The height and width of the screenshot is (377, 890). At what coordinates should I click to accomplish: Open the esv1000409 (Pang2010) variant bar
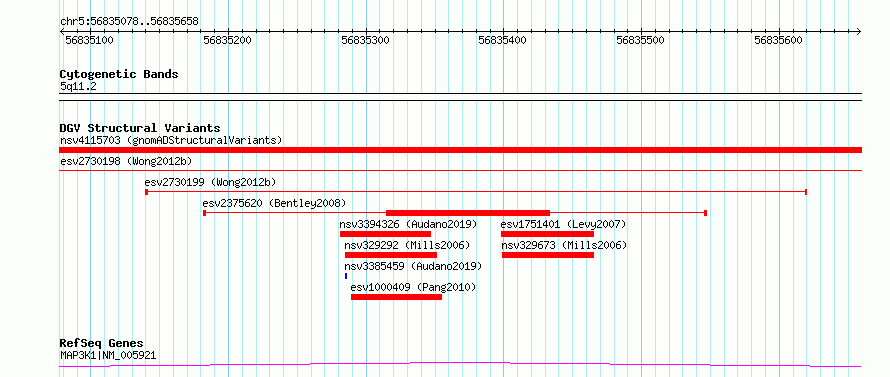click(396, 297)
